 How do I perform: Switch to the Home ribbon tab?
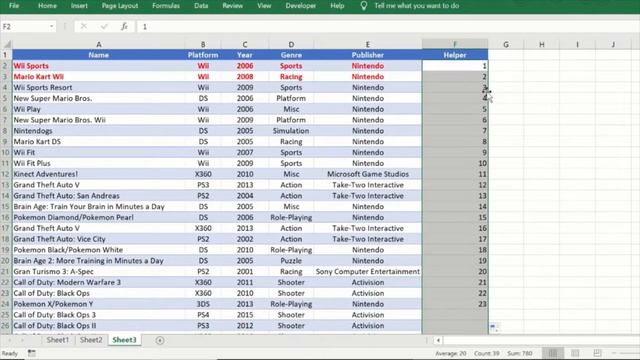[47, 6]
